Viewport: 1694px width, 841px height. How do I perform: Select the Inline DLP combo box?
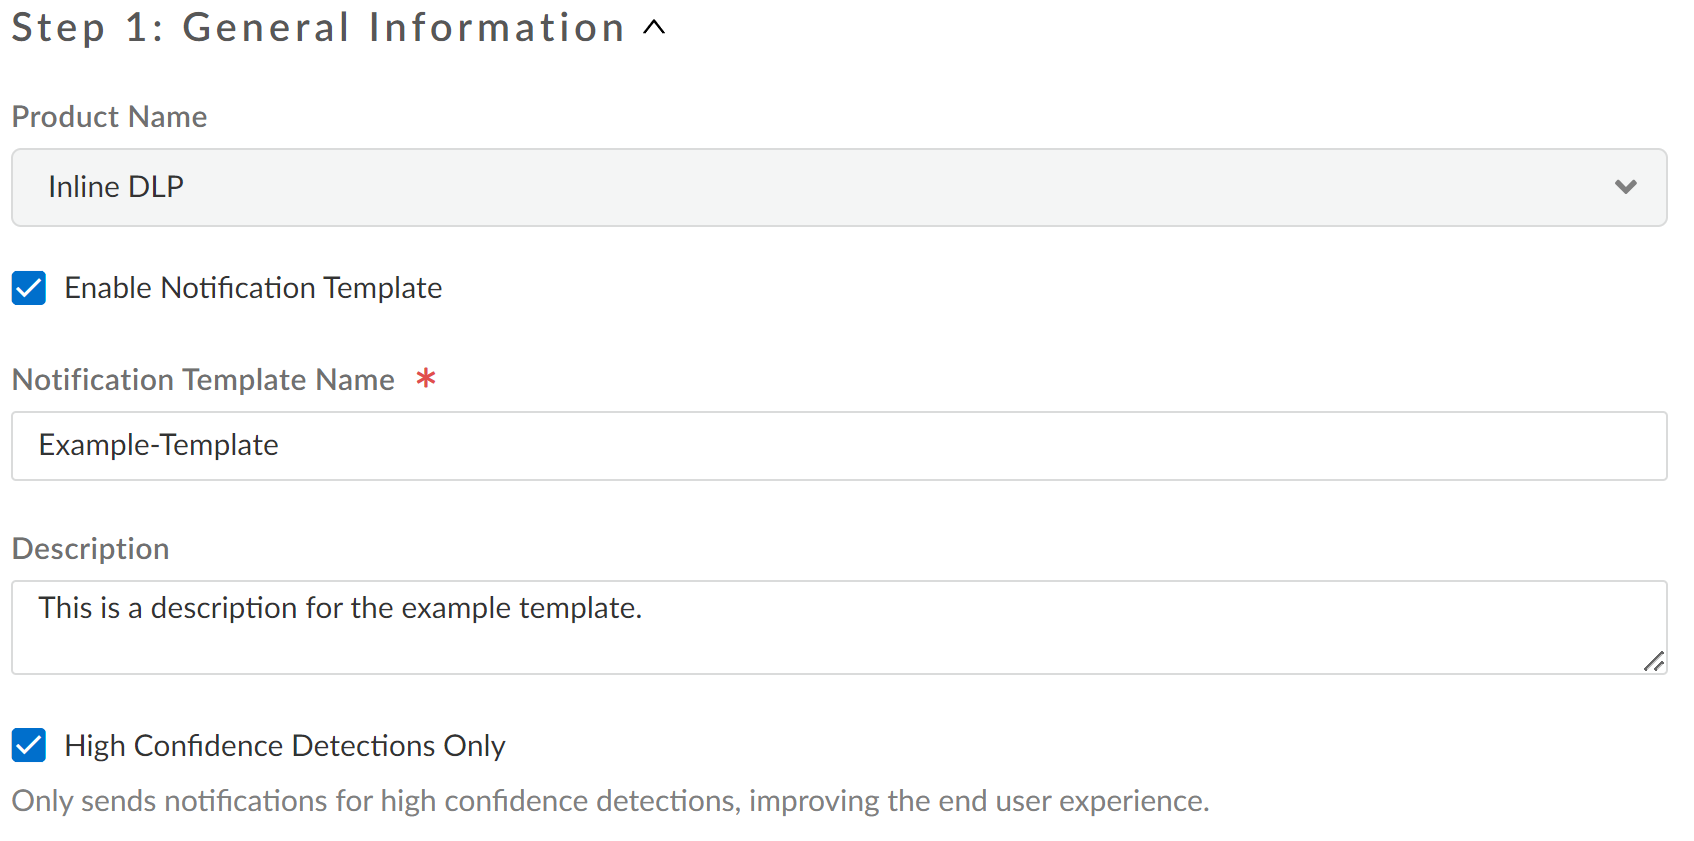click(x=800, y=187)
